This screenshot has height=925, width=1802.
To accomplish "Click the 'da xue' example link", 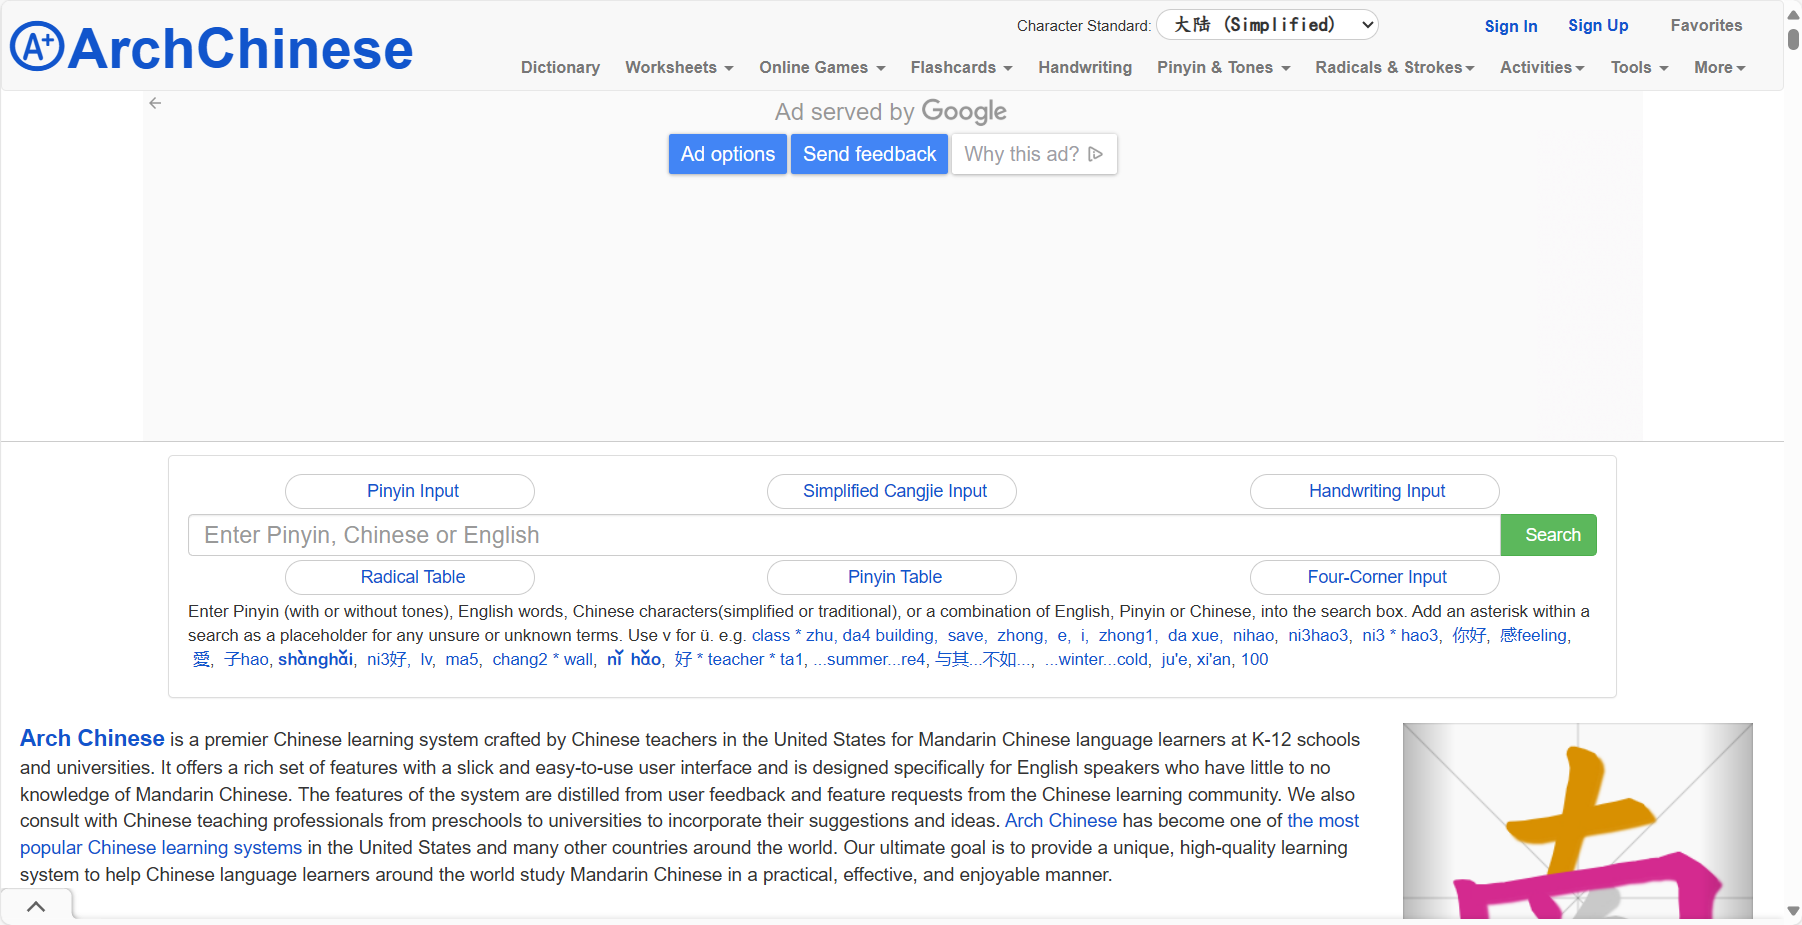I will [x=1193, y=635].
